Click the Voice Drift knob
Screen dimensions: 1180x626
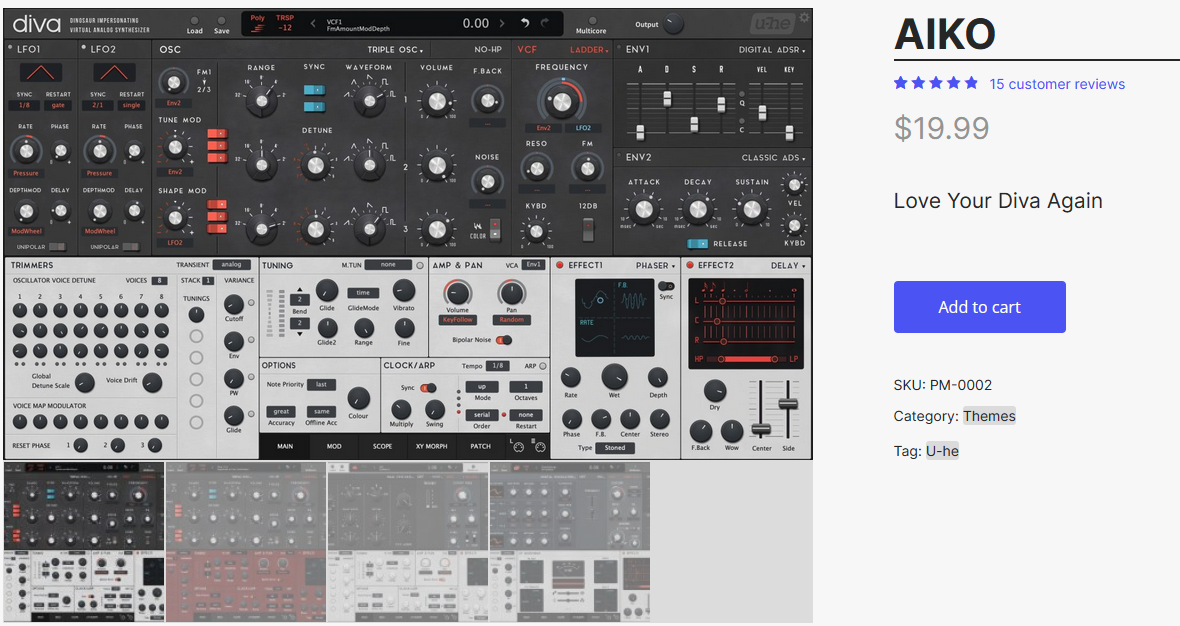point(152,382)
